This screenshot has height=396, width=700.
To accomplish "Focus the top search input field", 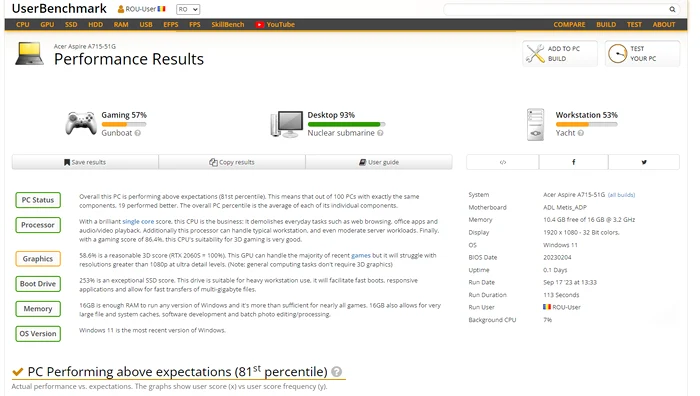I will point(556,9).
